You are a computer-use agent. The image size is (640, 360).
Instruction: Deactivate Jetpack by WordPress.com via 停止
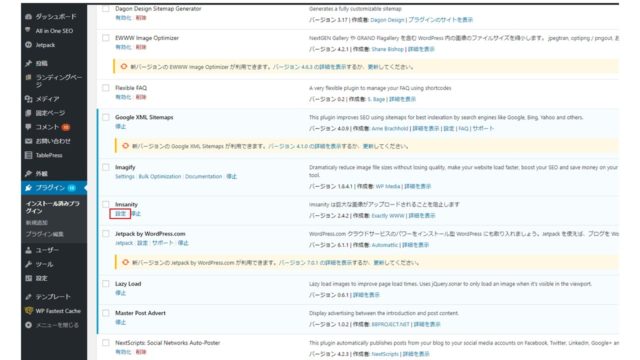click(183, 243)
